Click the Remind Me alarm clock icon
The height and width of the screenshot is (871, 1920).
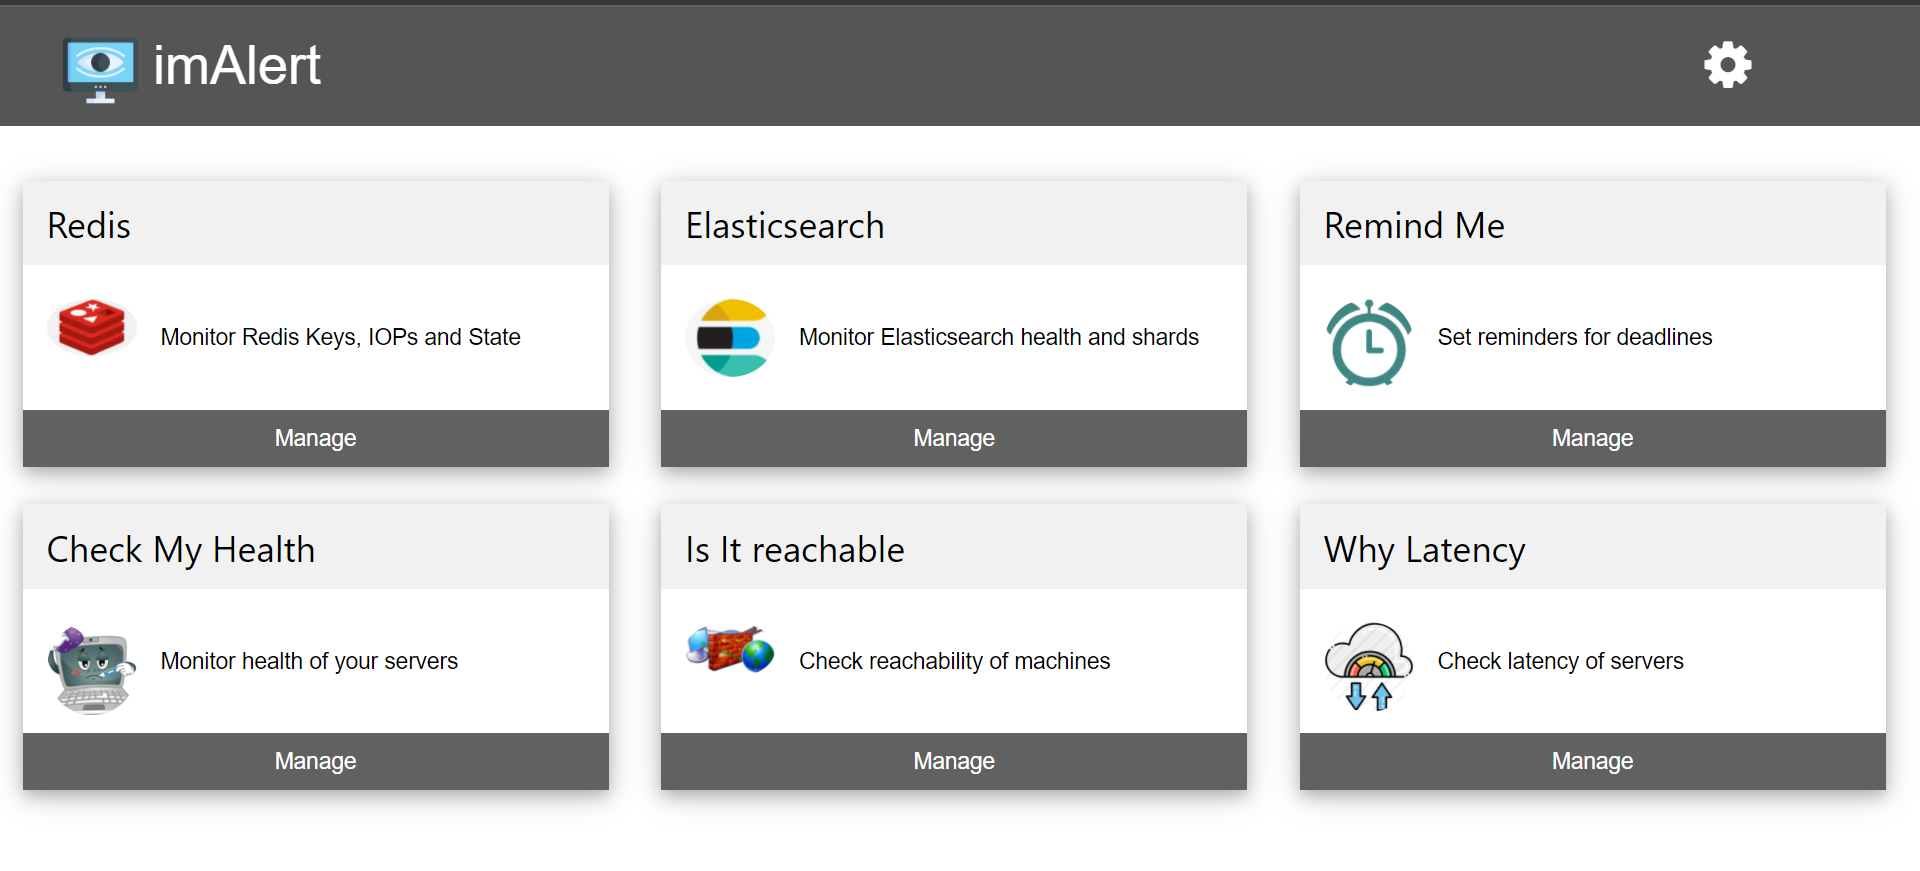[x=1369, y=342]
